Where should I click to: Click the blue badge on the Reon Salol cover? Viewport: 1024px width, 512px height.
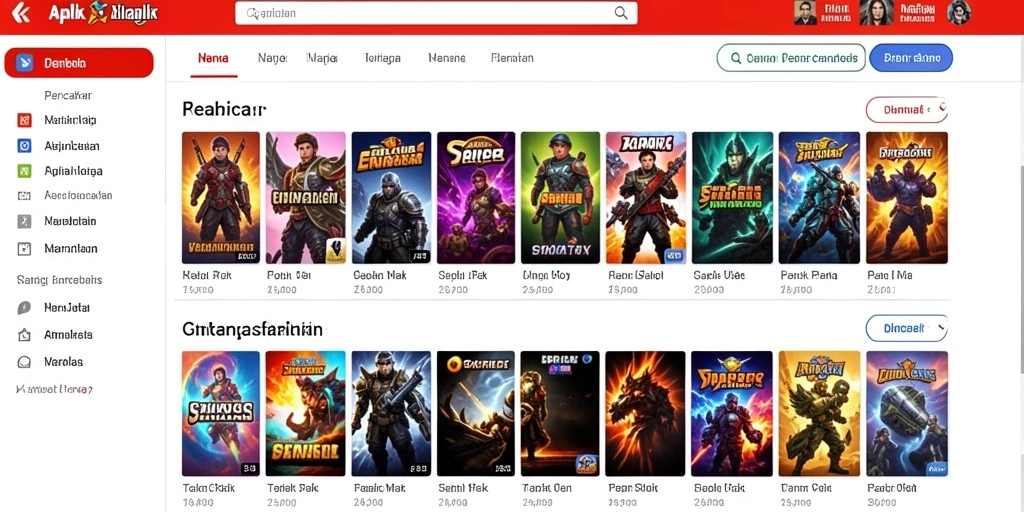(674, 255)
